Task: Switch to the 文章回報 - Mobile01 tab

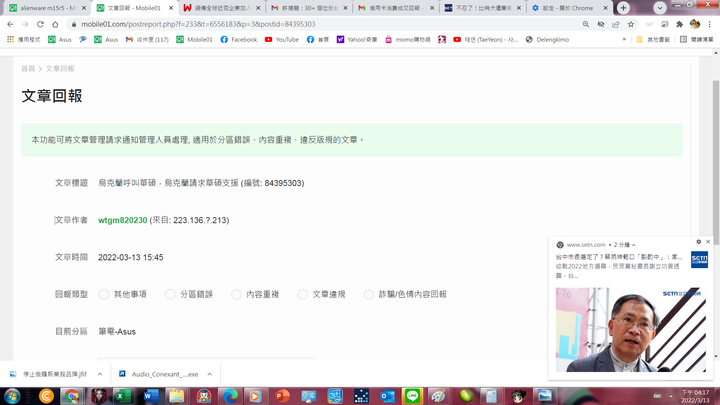Action: tap(134, 8)
